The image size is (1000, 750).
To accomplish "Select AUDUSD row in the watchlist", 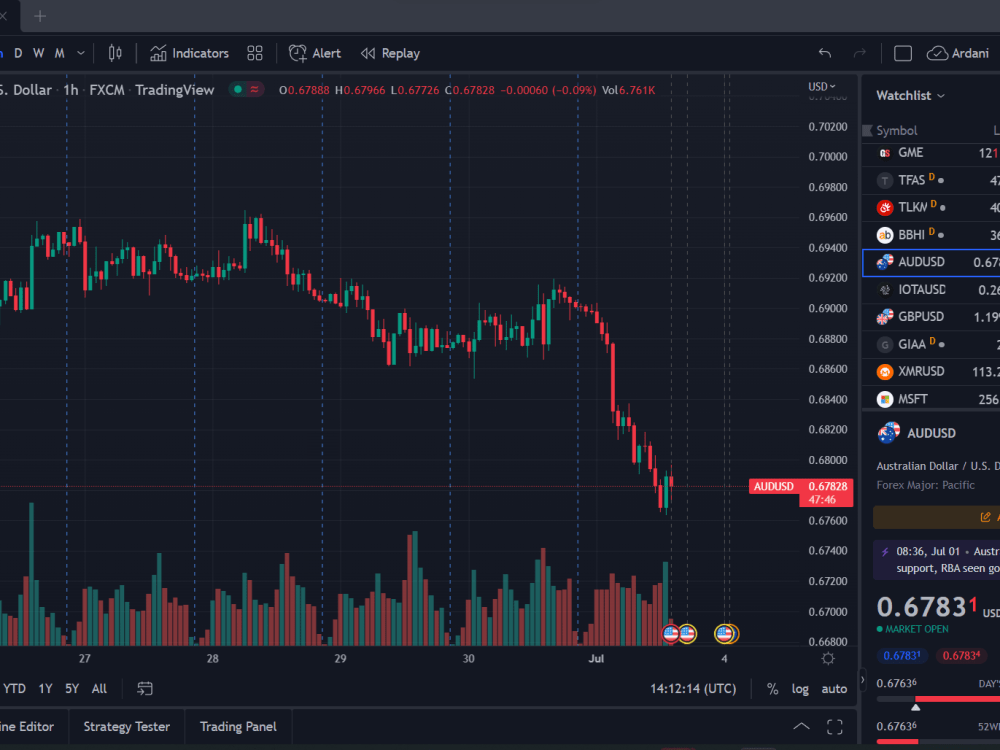I will [x=931, y=262].
